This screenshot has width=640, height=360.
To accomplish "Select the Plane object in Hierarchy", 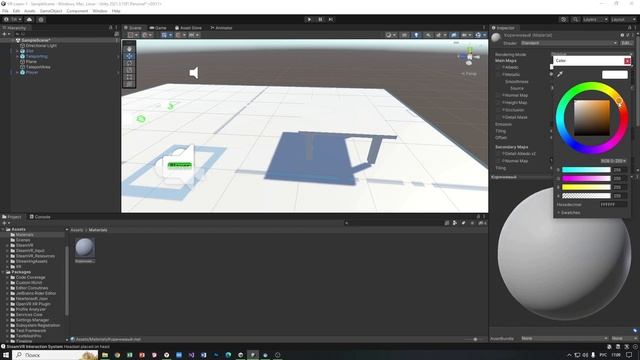I will pos(31,62).
